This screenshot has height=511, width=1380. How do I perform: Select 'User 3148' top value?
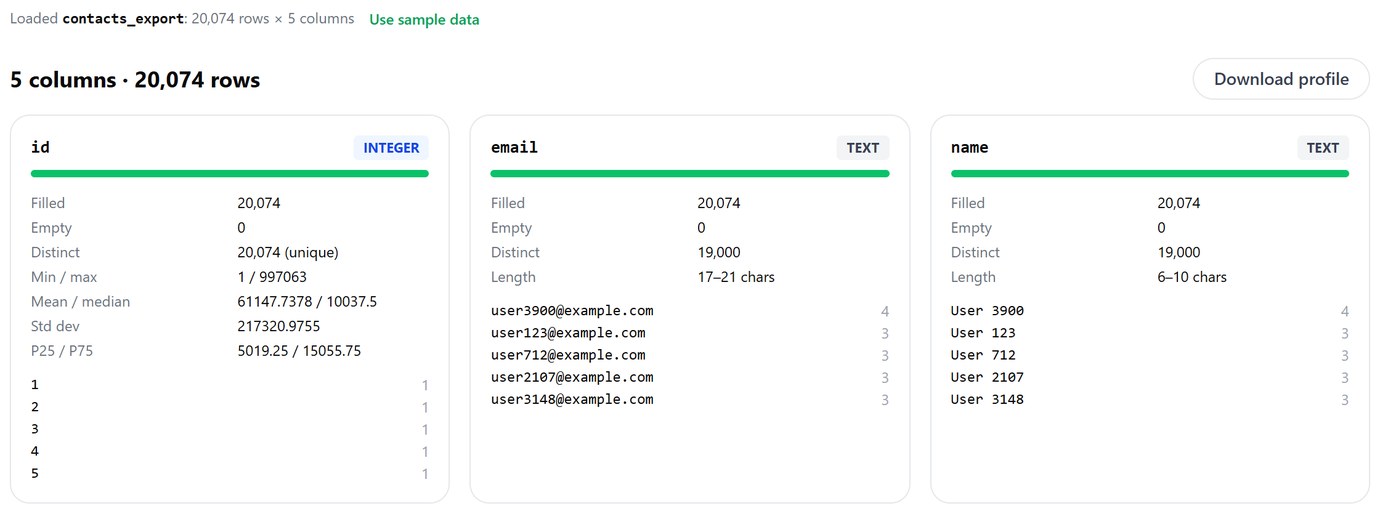(x=987, y=399)
